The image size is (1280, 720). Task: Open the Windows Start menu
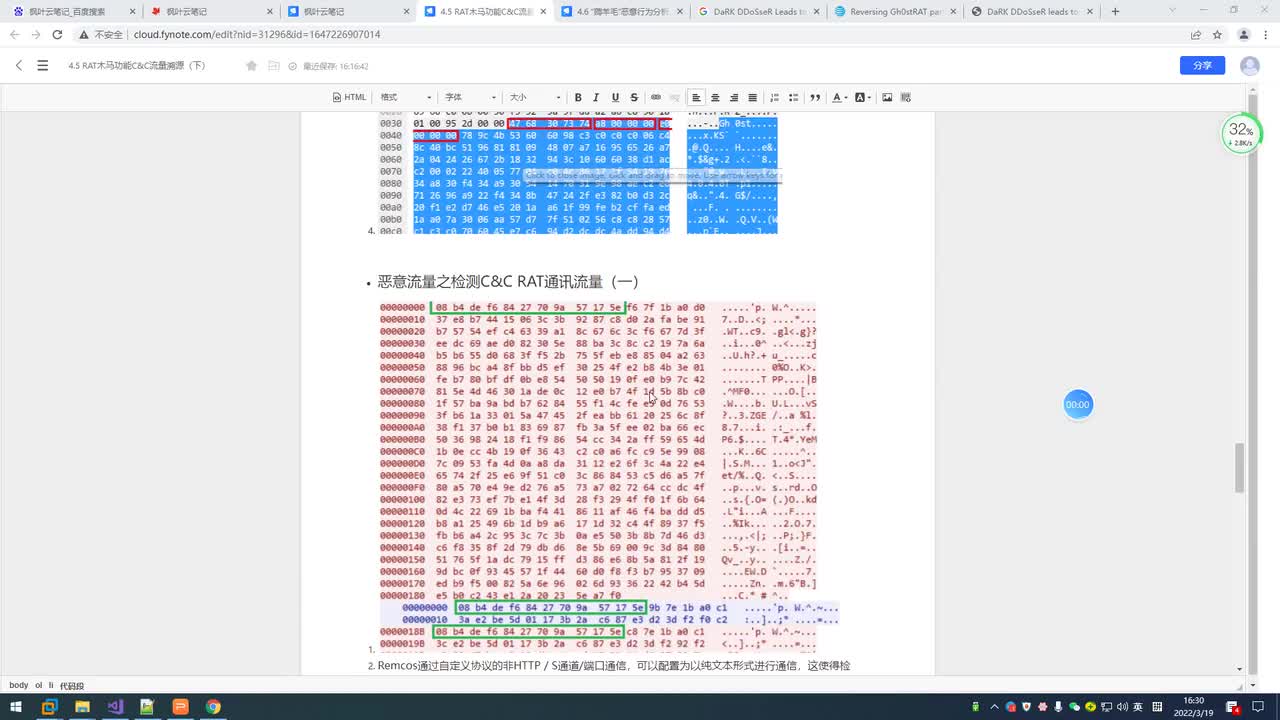point(15,707)
